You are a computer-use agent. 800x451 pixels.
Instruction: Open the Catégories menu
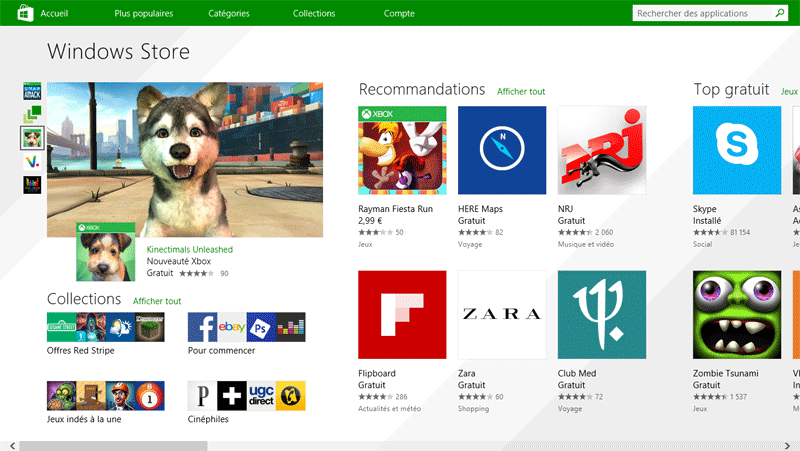(229, 14)
